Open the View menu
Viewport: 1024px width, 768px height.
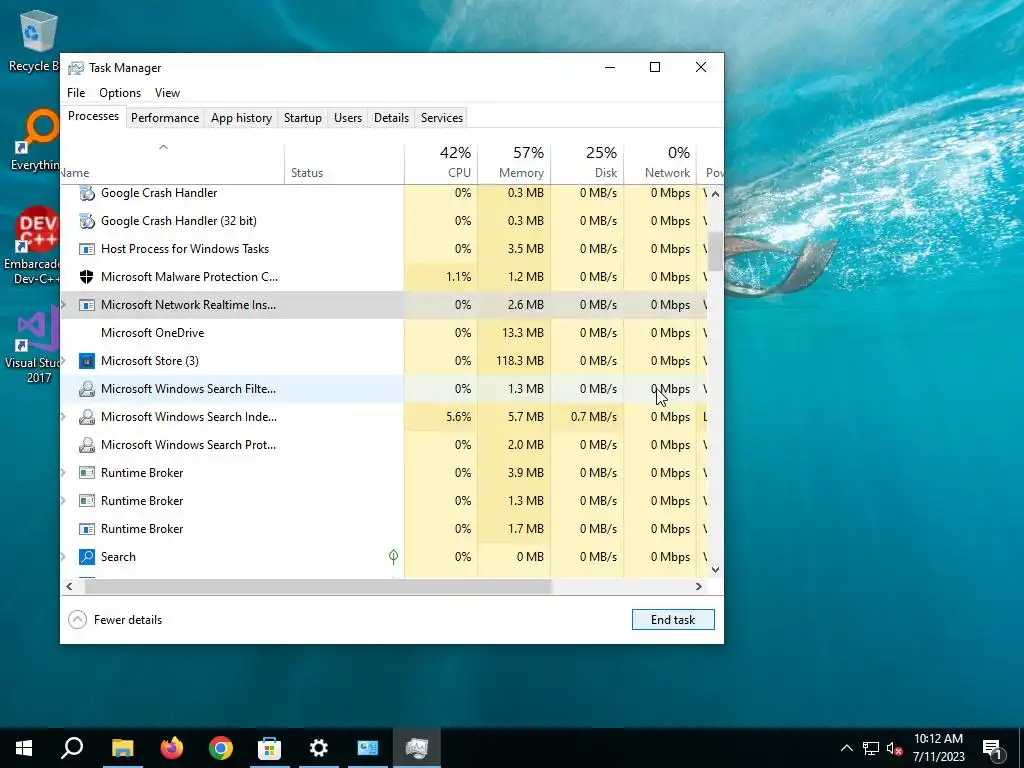(167, 93)
